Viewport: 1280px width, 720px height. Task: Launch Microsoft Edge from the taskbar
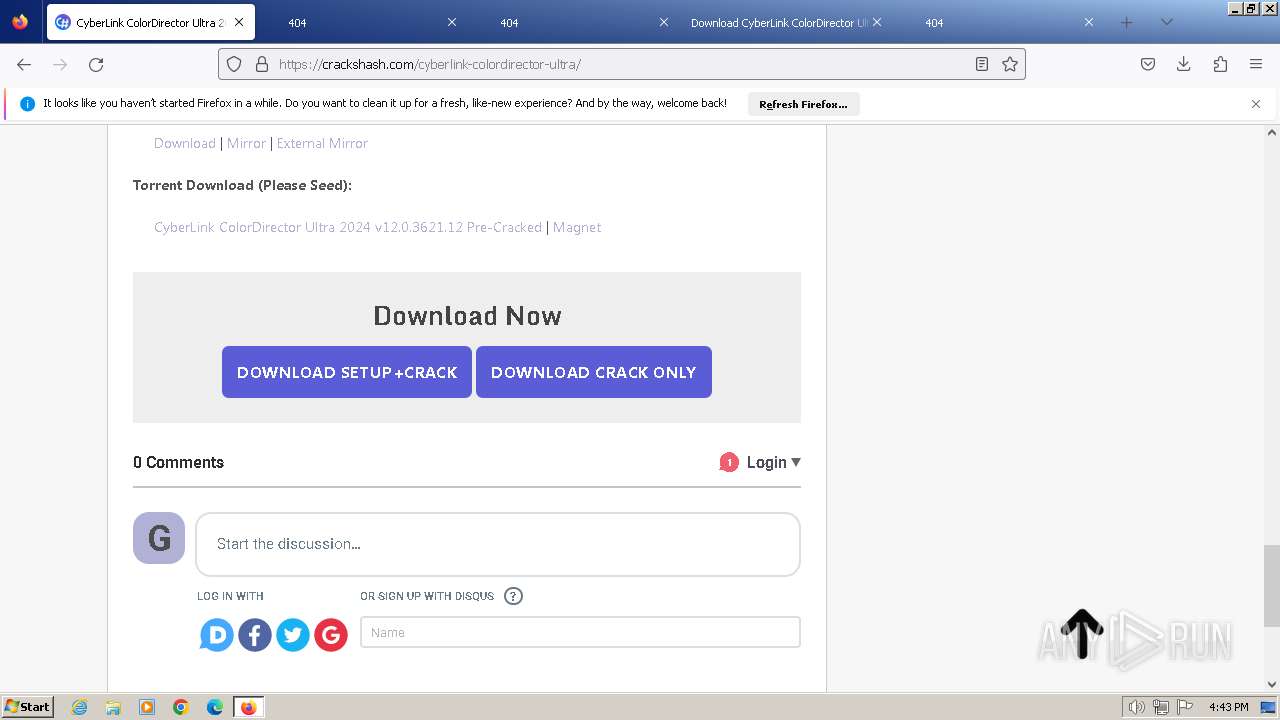point(215,707)
